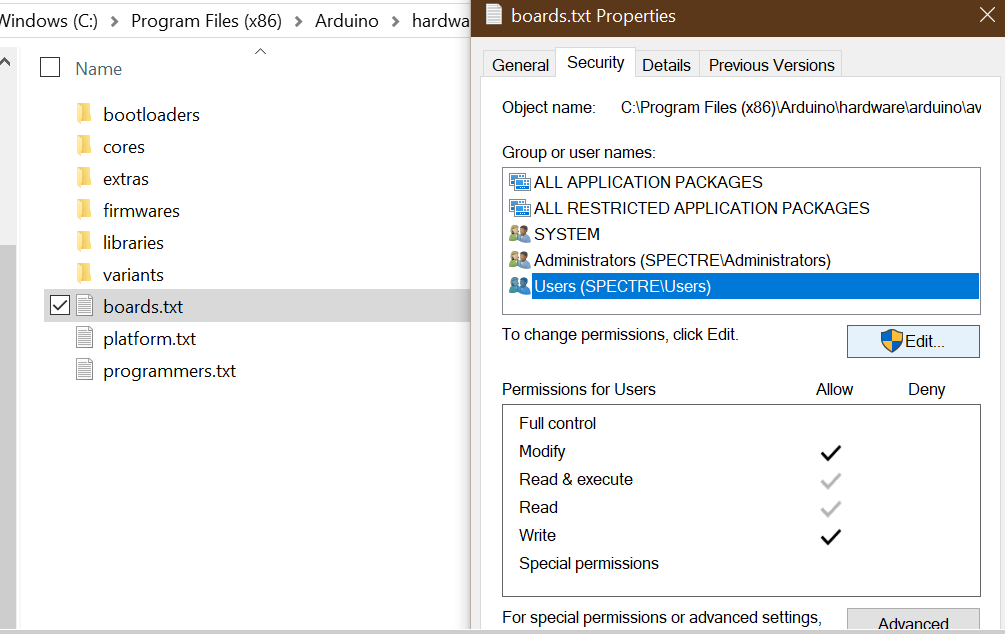Switch to the General tab
This screenshot has height=634, width=1005.
click(520, 65)
